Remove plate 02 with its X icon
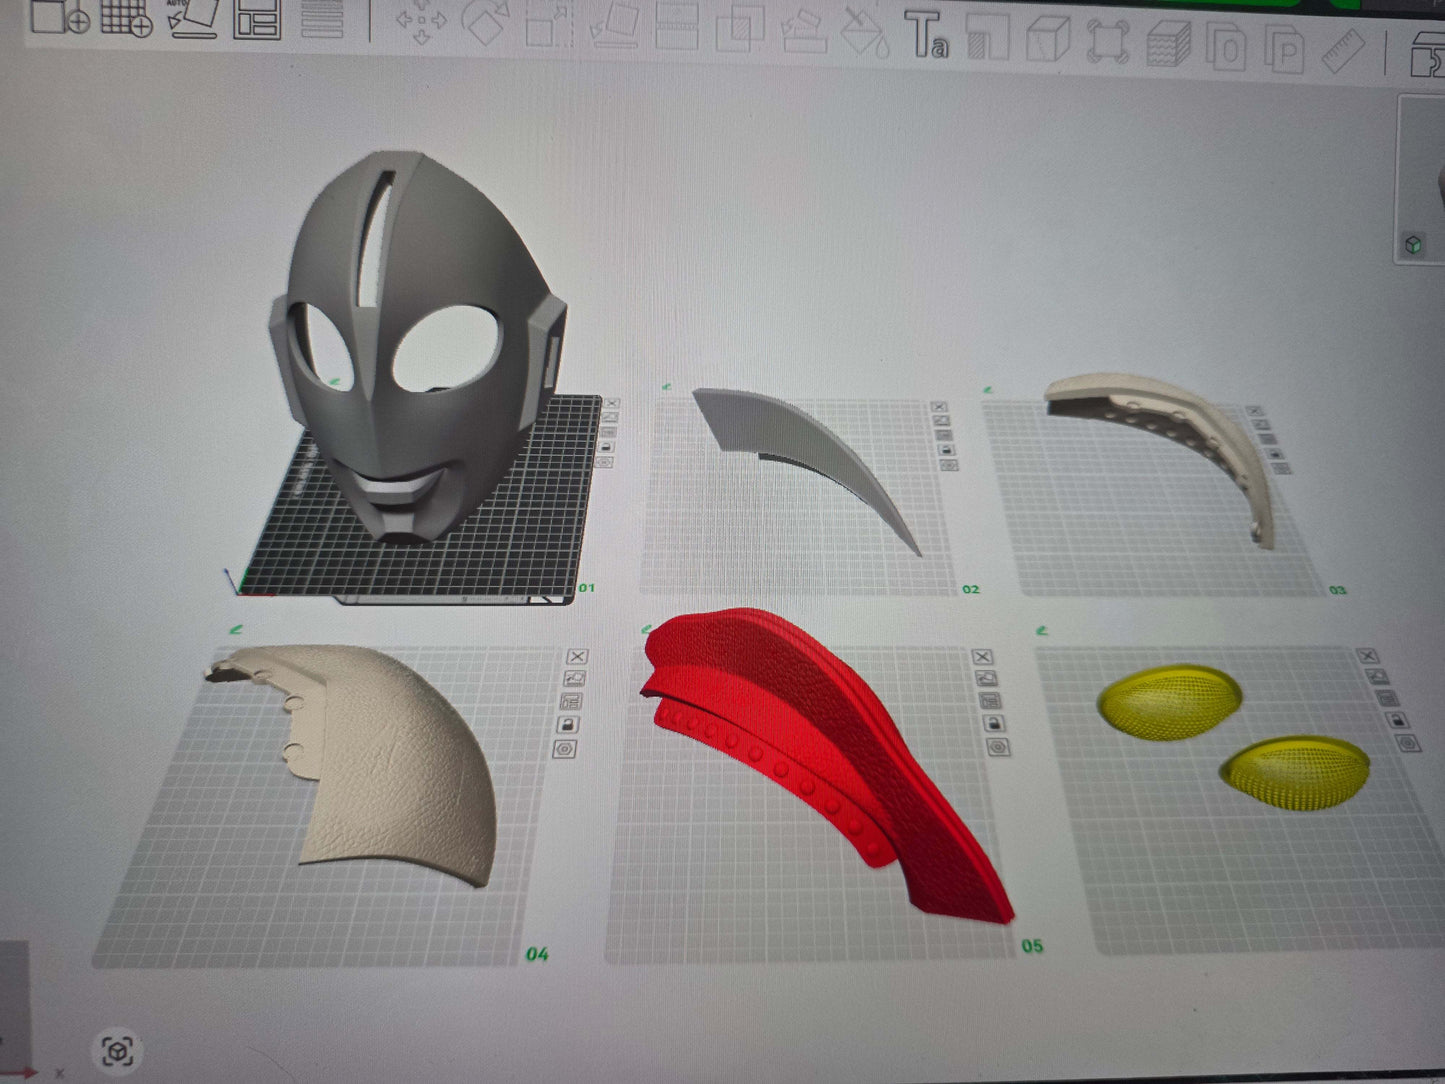Viewport: 1445px width, 1084px height. pos(939,407)
